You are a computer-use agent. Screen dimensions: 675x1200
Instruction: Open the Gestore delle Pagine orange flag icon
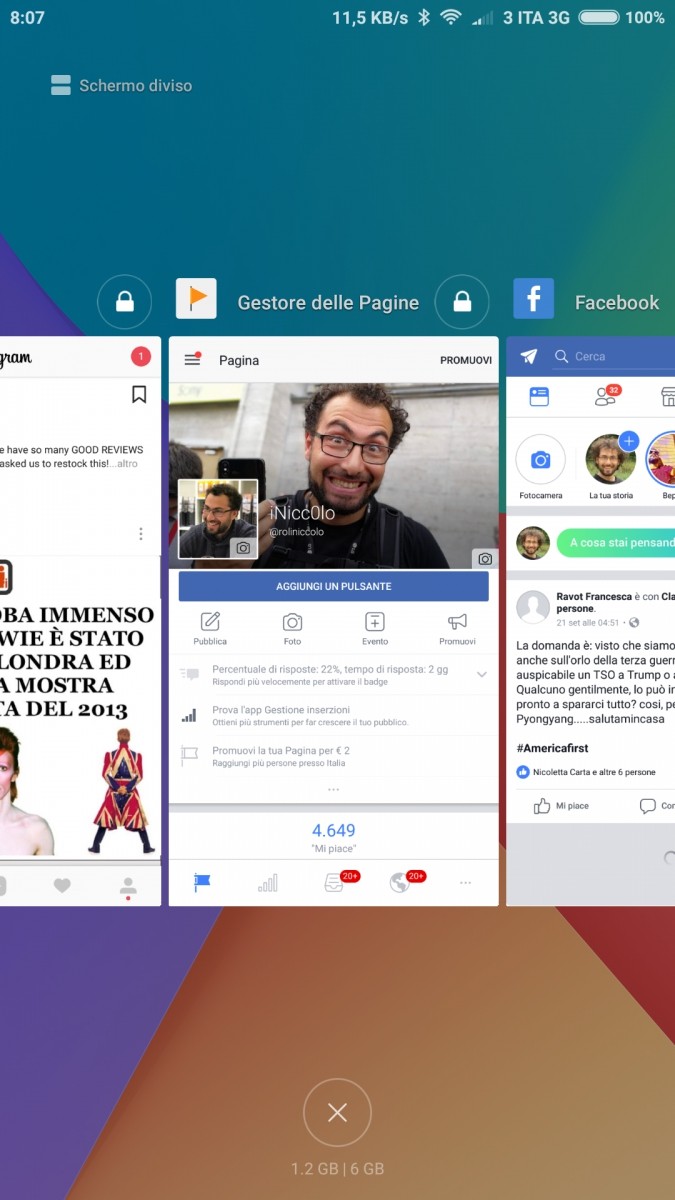(x=196, y=299)
